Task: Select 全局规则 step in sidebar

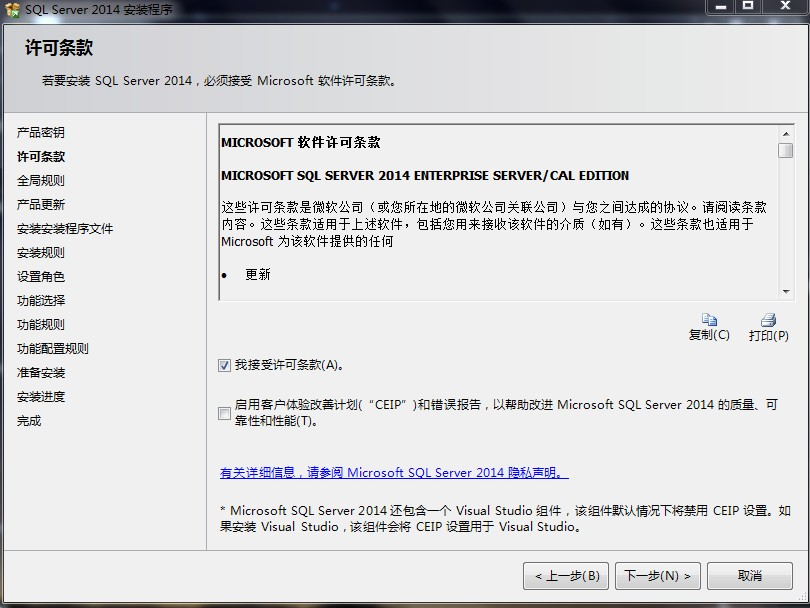Action: (41, 181)
